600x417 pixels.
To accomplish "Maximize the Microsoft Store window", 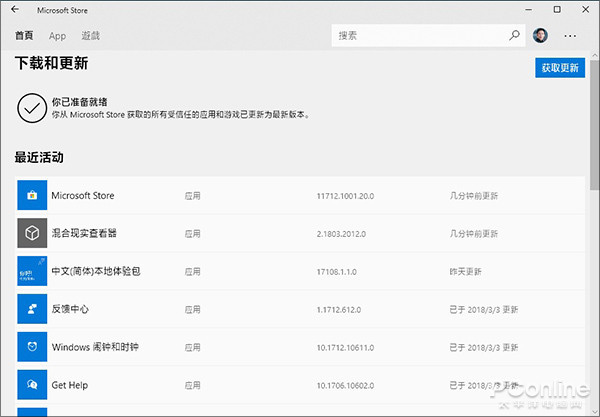I will [557, 10].
